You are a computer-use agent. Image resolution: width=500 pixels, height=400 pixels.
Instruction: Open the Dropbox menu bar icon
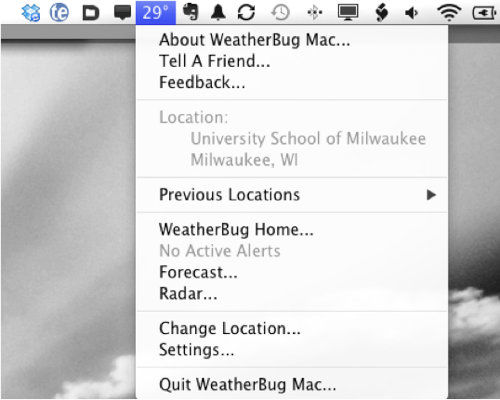[31, 13]
